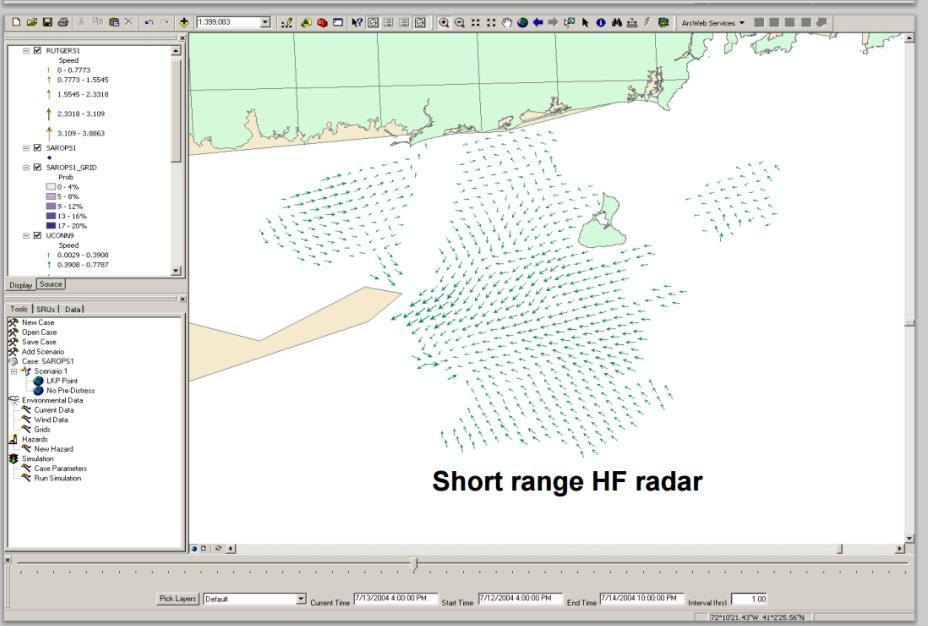This screenshot has height=626, width=928.
Task: Open the Data tab
Action: tap(73, 309)
